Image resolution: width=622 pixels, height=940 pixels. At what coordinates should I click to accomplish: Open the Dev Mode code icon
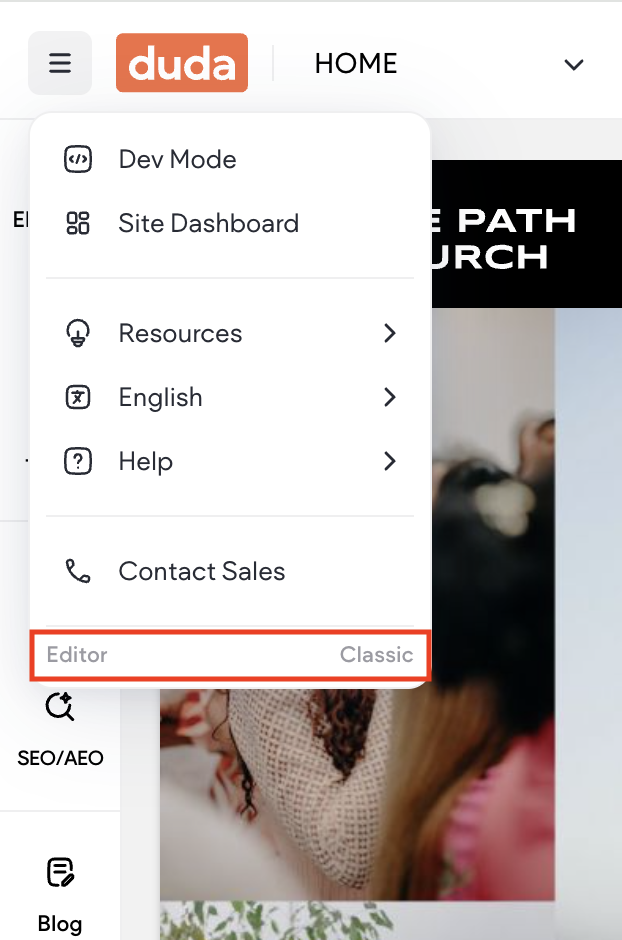(78, 159)
